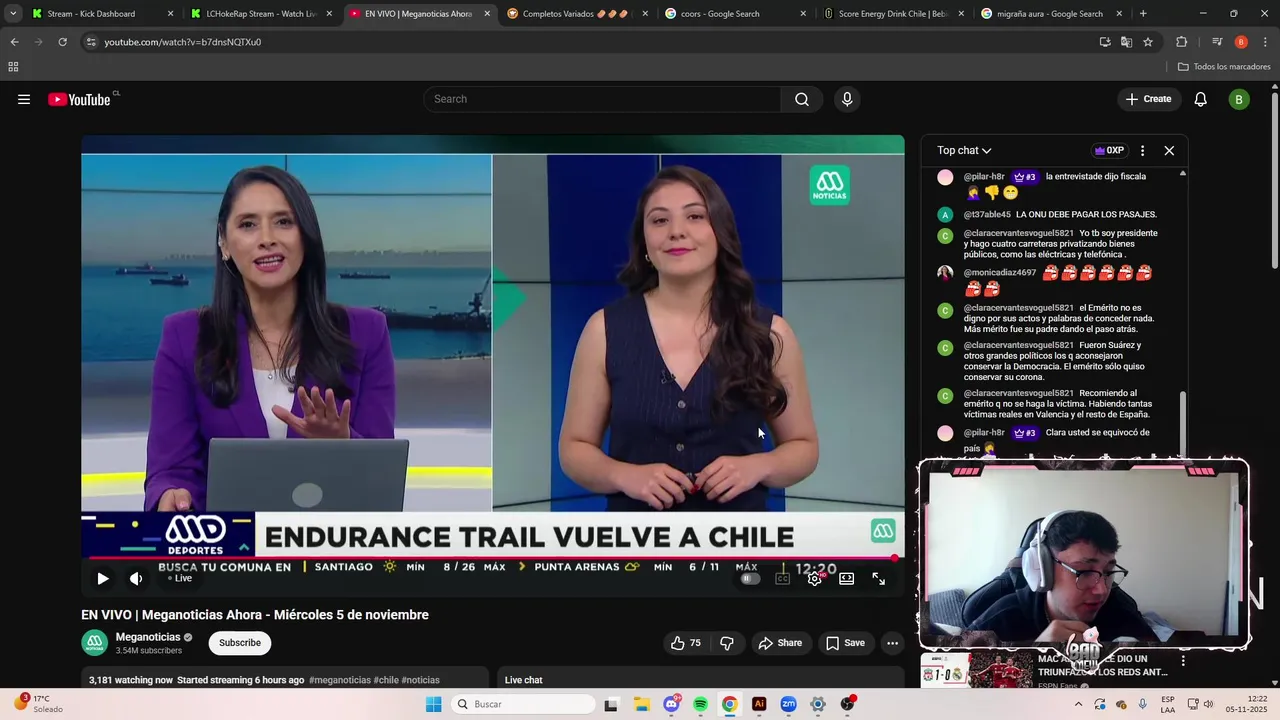The width and height of the screenshot is (1280, 720).
Task: Share the Meganoticias video
Action: 780,643
